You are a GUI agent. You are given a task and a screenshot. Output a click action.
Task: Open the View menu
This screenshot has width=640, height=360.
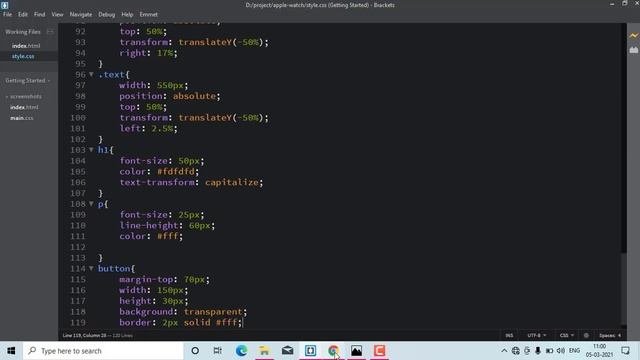(x=57, y=14)
